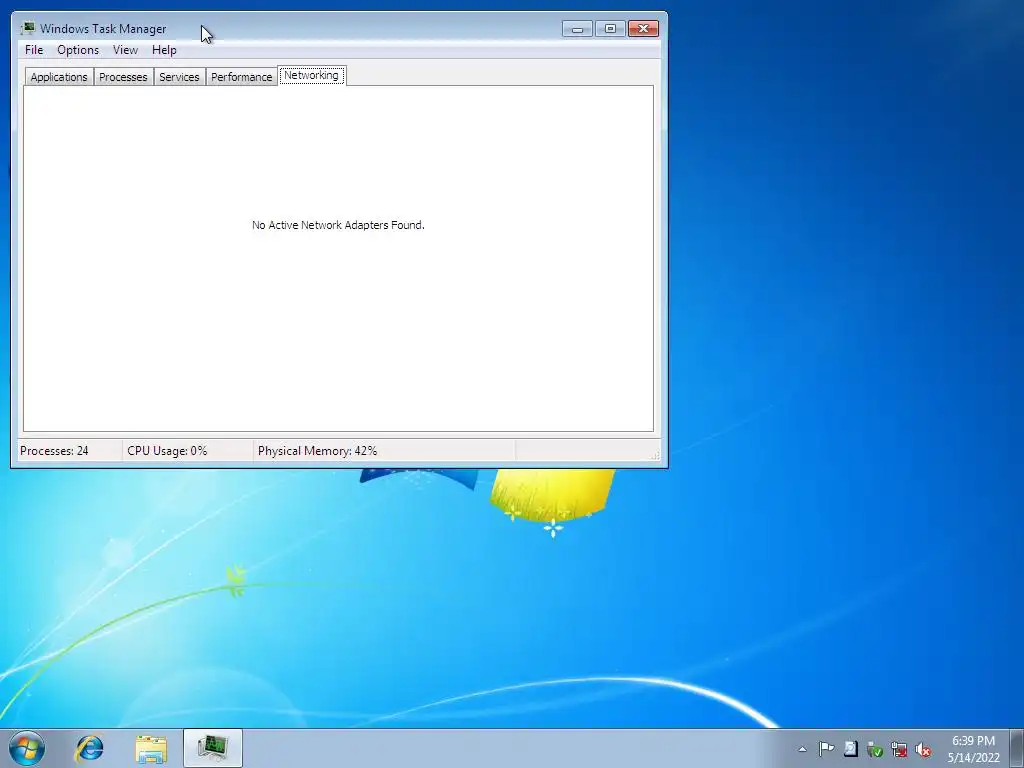Show hidden tray icons arrow
This screenshot has height=768, width=1024.
(x=802, y=749)
